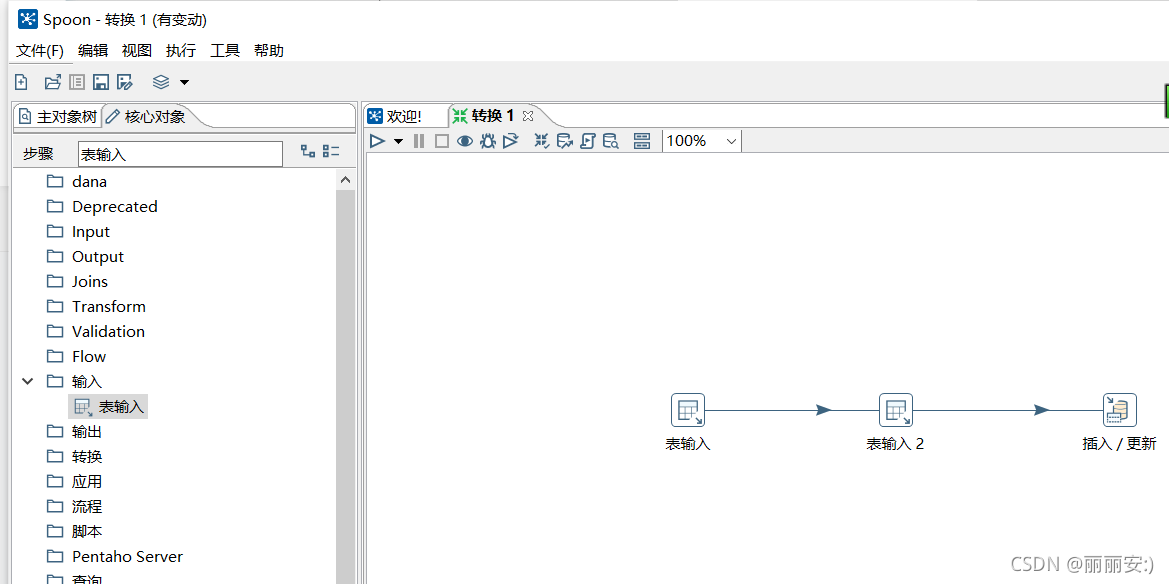Screen dimensions: 1169x584
Task: Pause the running transformation
Action: (418, 140)
